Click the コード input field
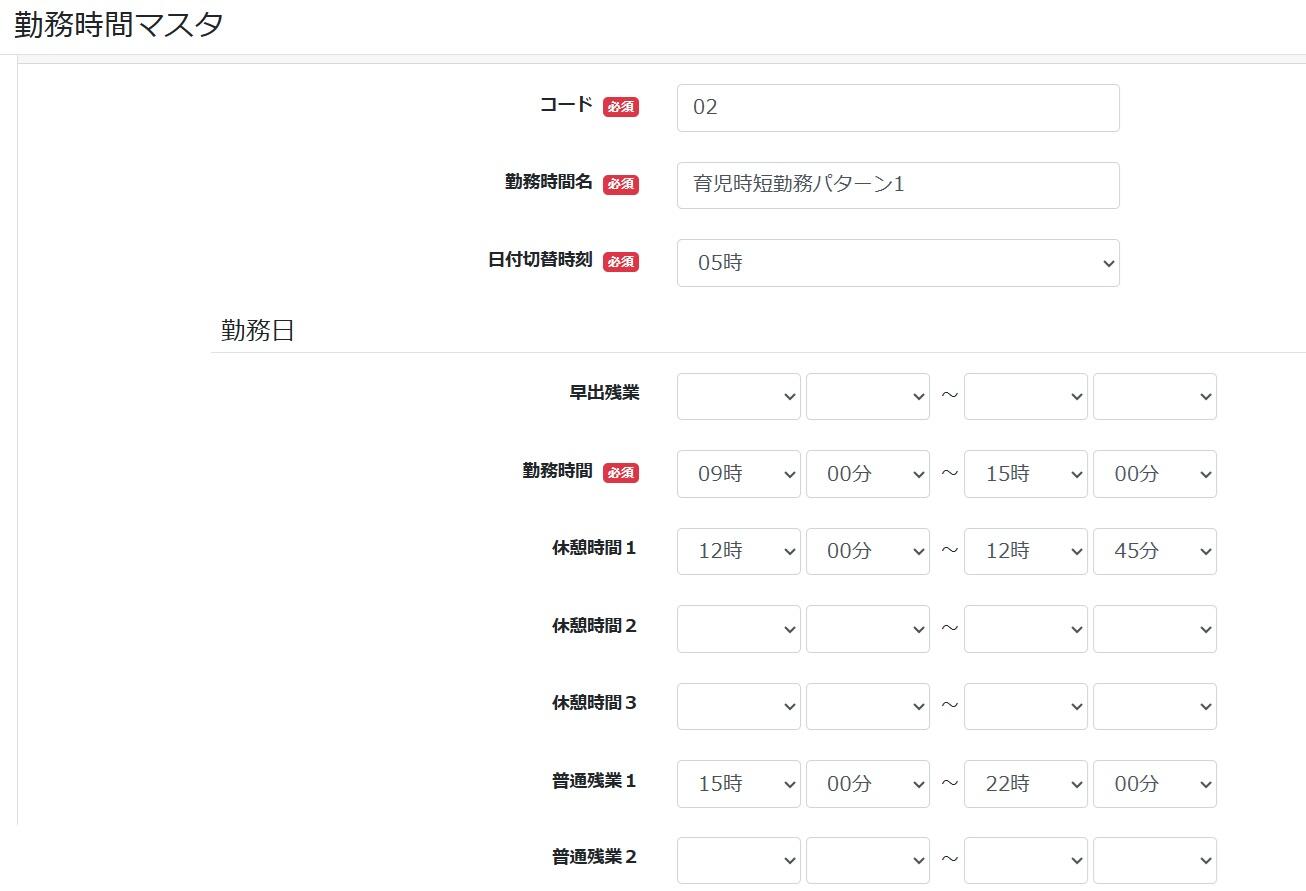The width and height of the screenshot is (1306, 891). (897, 108)
